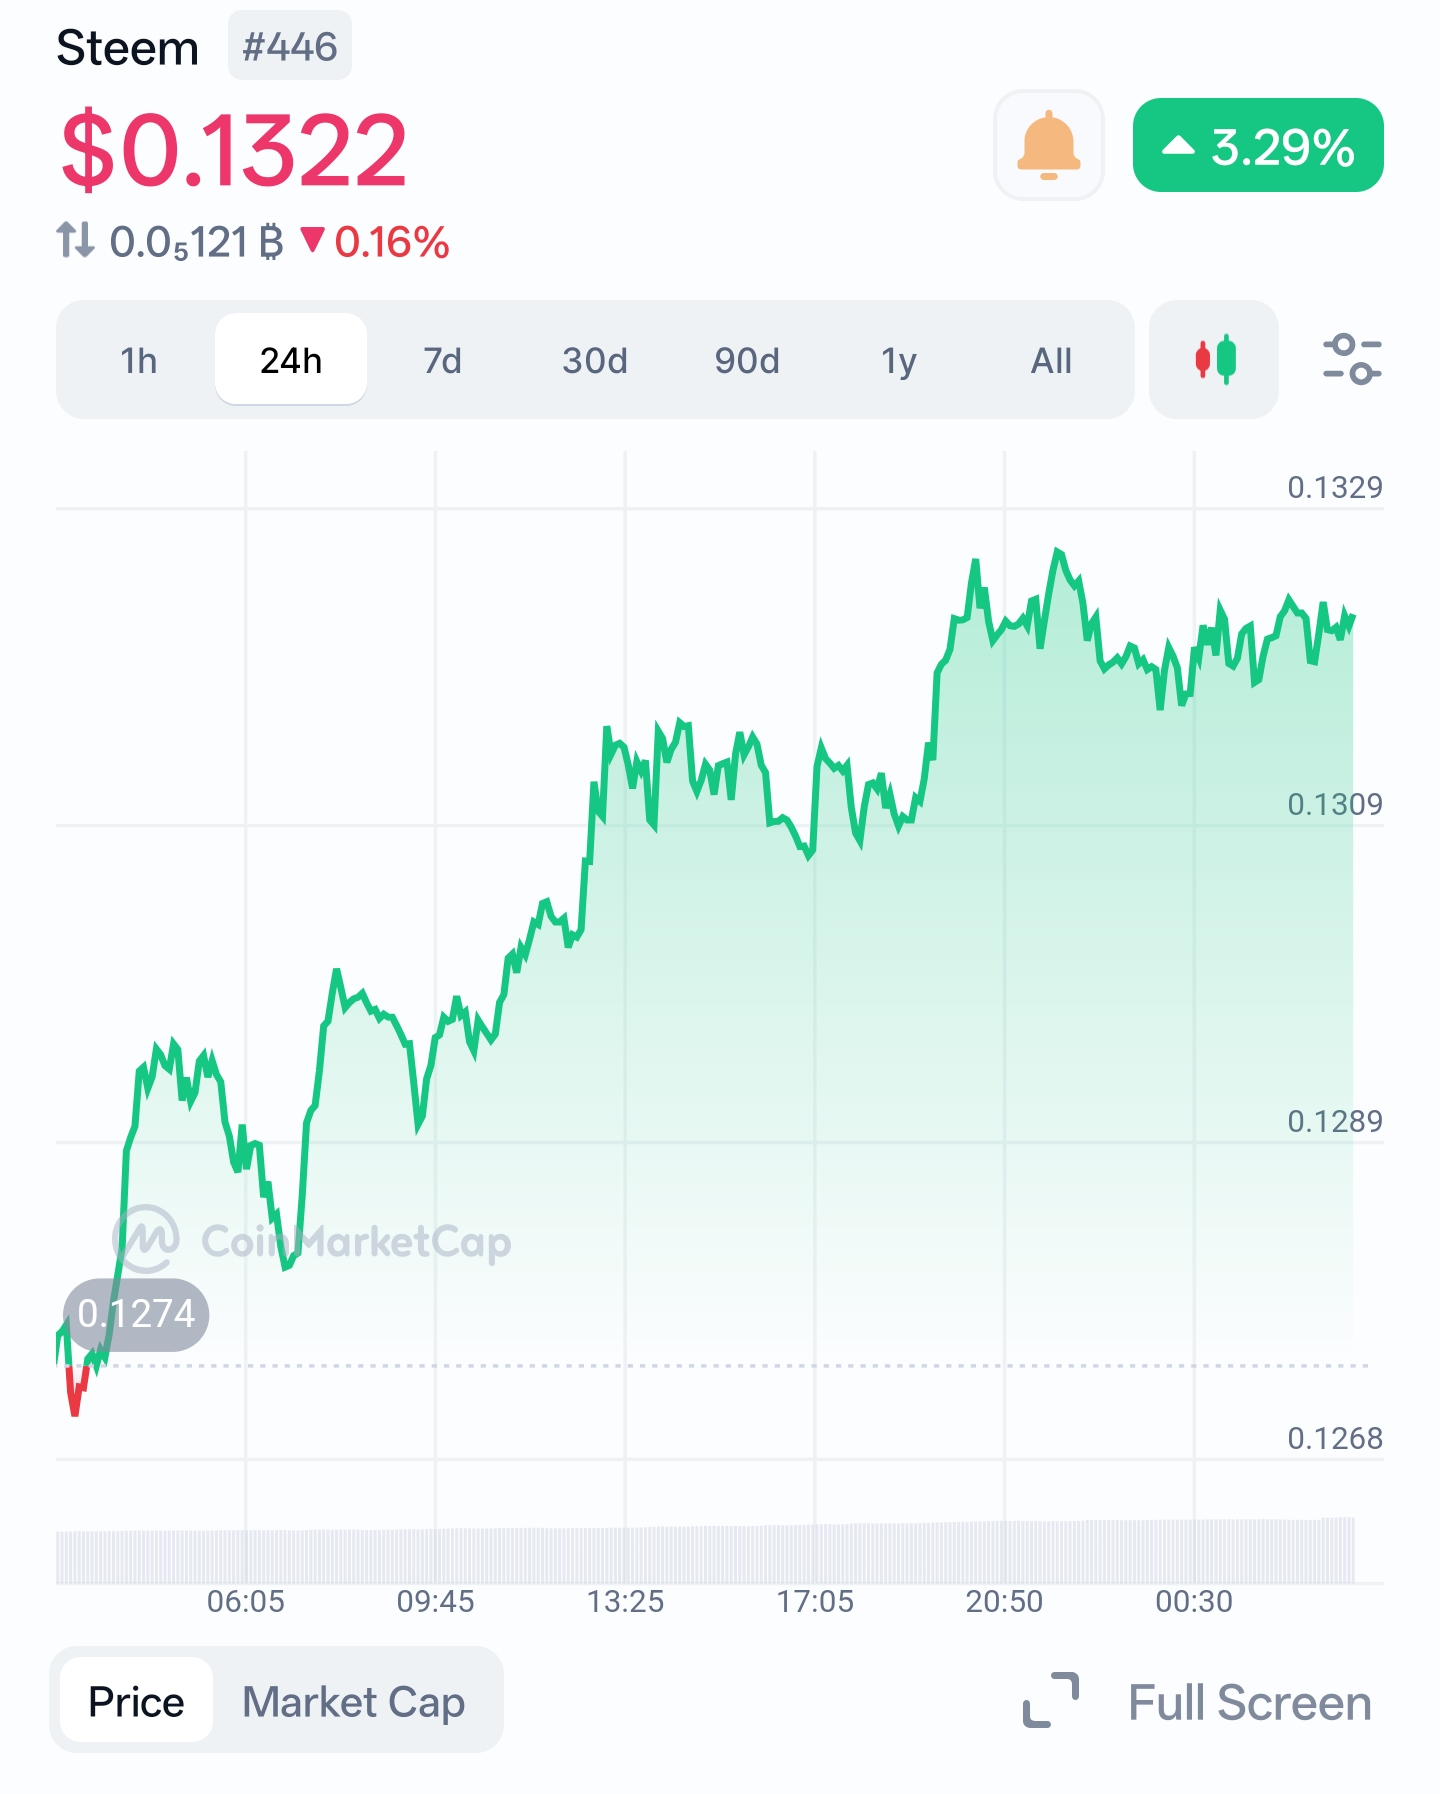Tap the green 3.29% change badge

(x=1258, y=145)
